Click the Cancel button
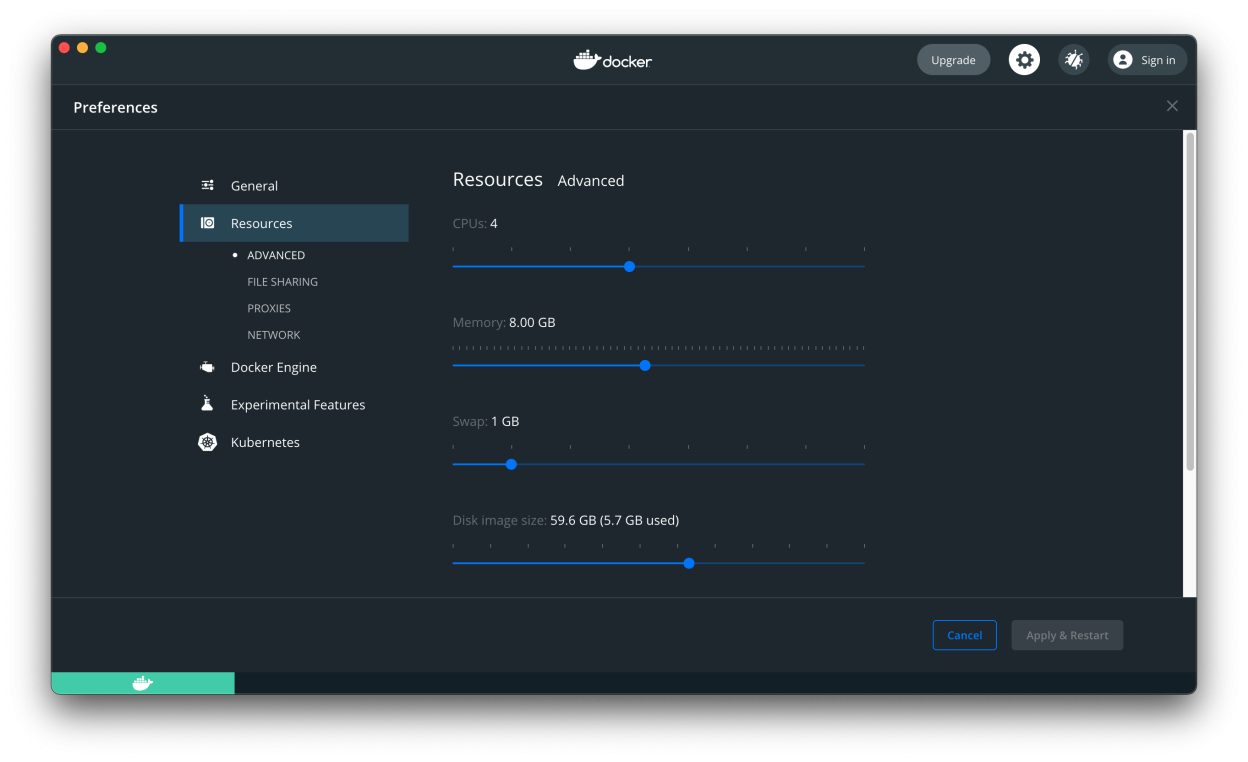The width and height of the screenshot is (1248, 762). [965, 635]
